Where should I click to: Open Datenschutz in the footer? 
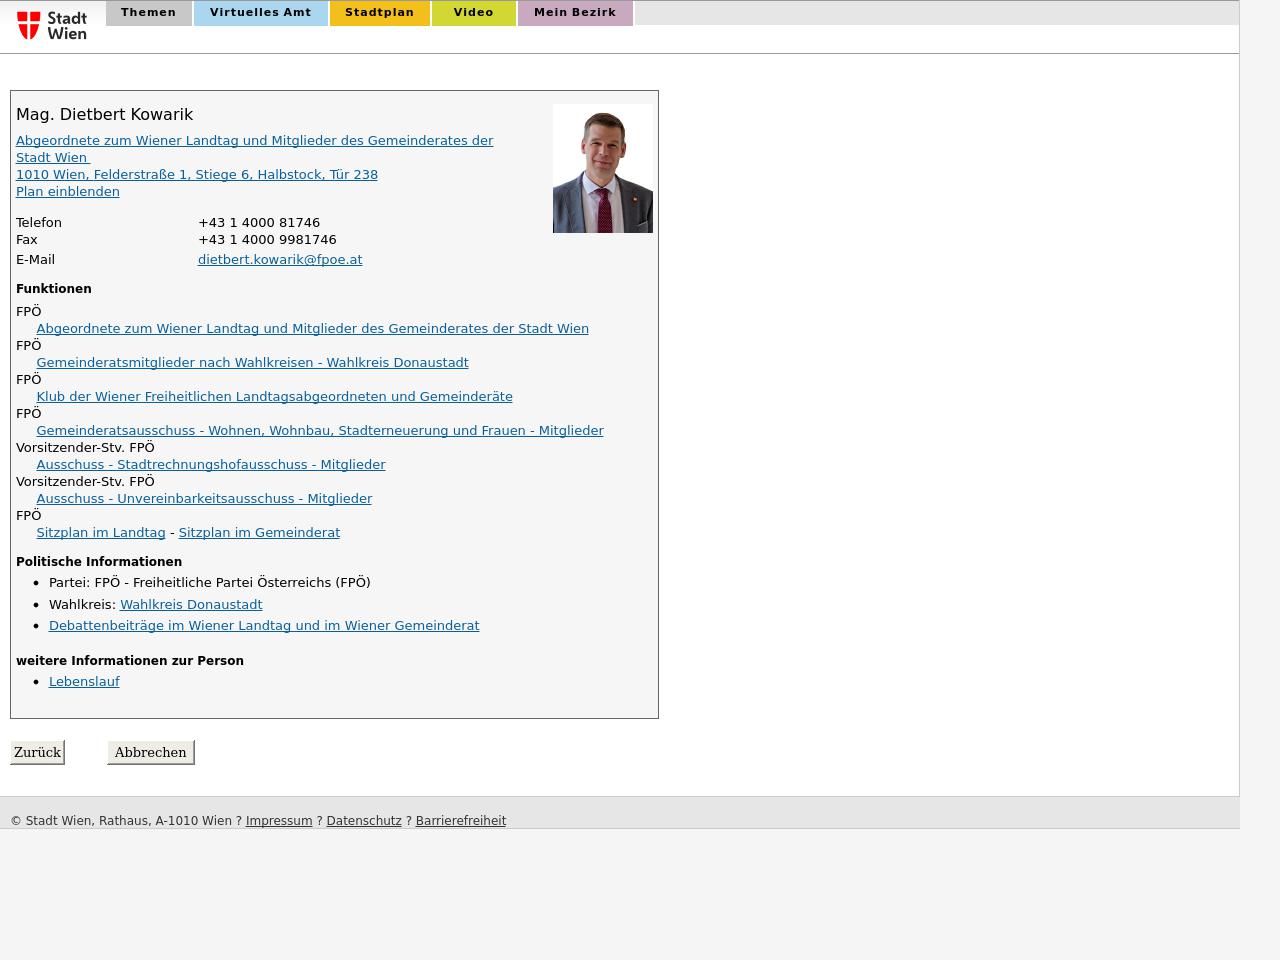click(x=363, y=820)
